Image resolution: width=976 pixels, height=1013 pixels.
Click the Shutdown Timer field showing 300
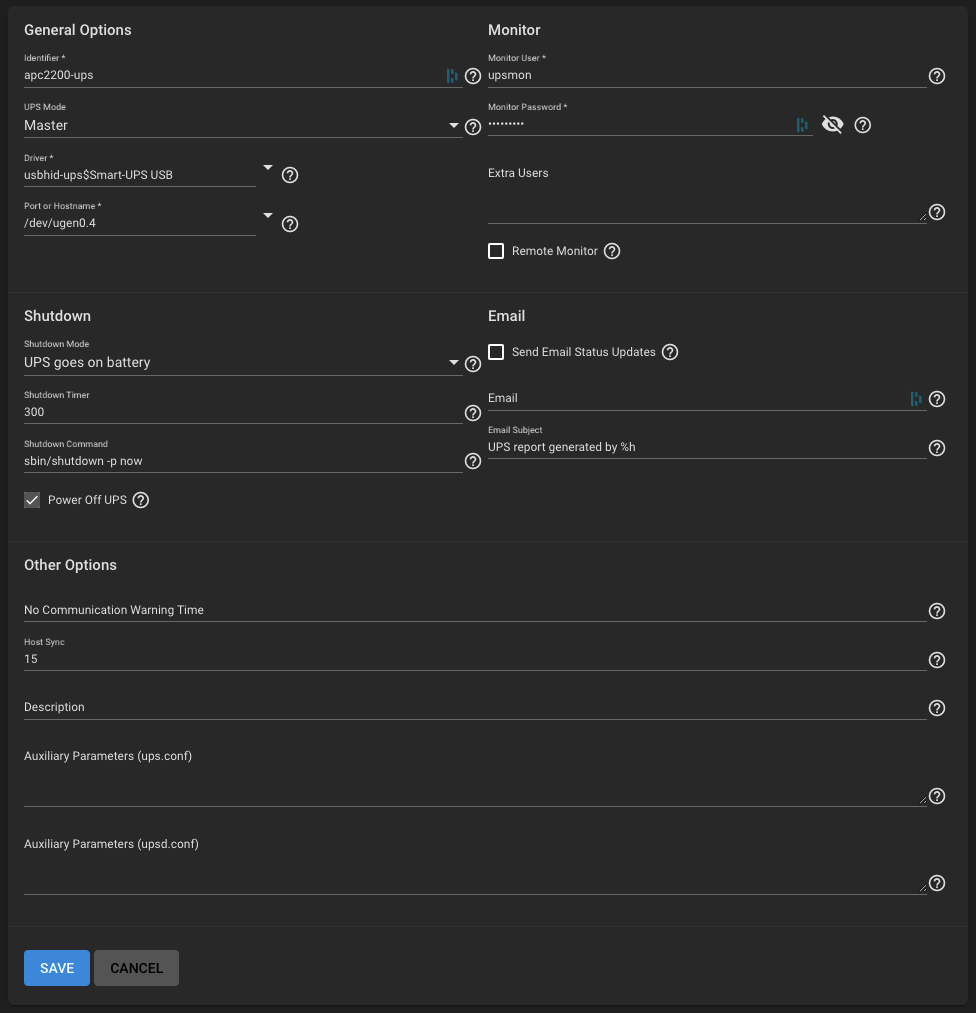[243, 412]
